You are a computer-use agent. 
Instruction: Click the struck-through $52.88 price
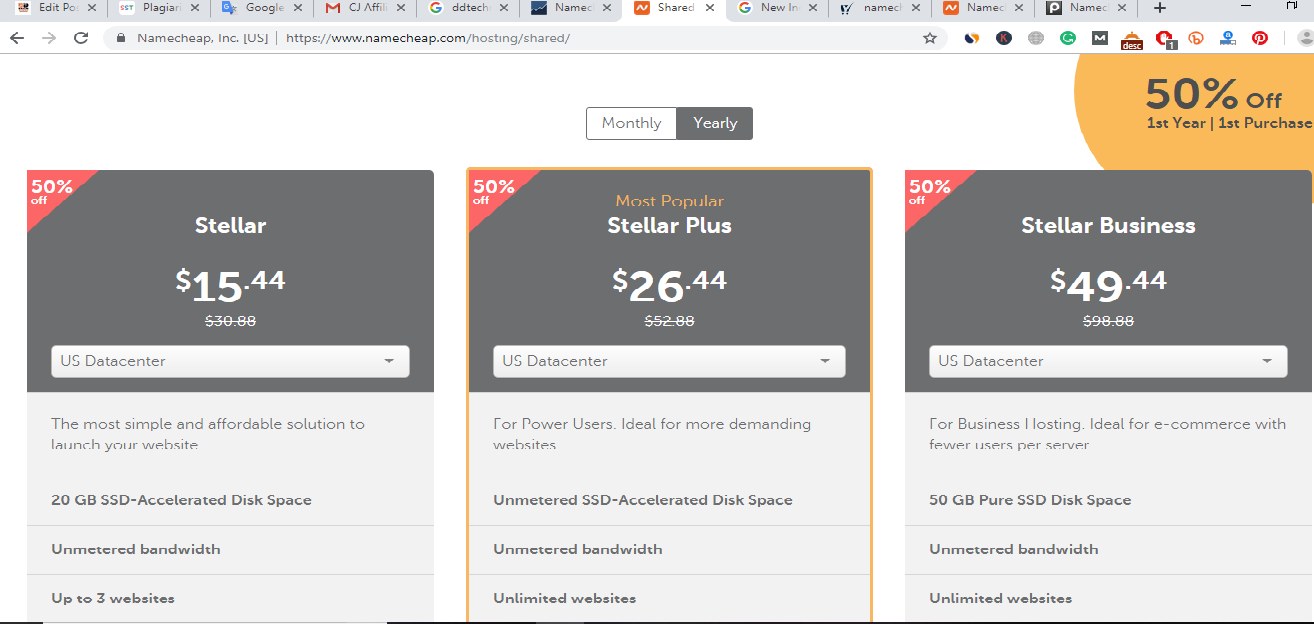[x=669, y=321]
